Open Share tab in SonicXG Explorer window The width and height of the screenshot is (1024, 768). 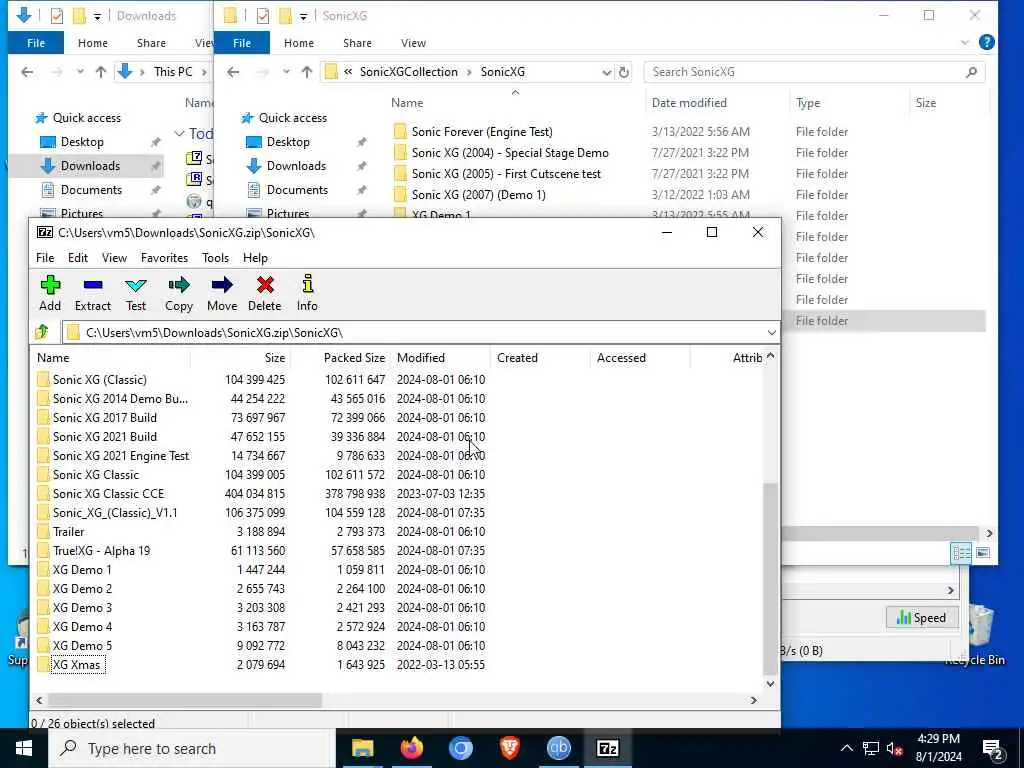tap(357, 43)
